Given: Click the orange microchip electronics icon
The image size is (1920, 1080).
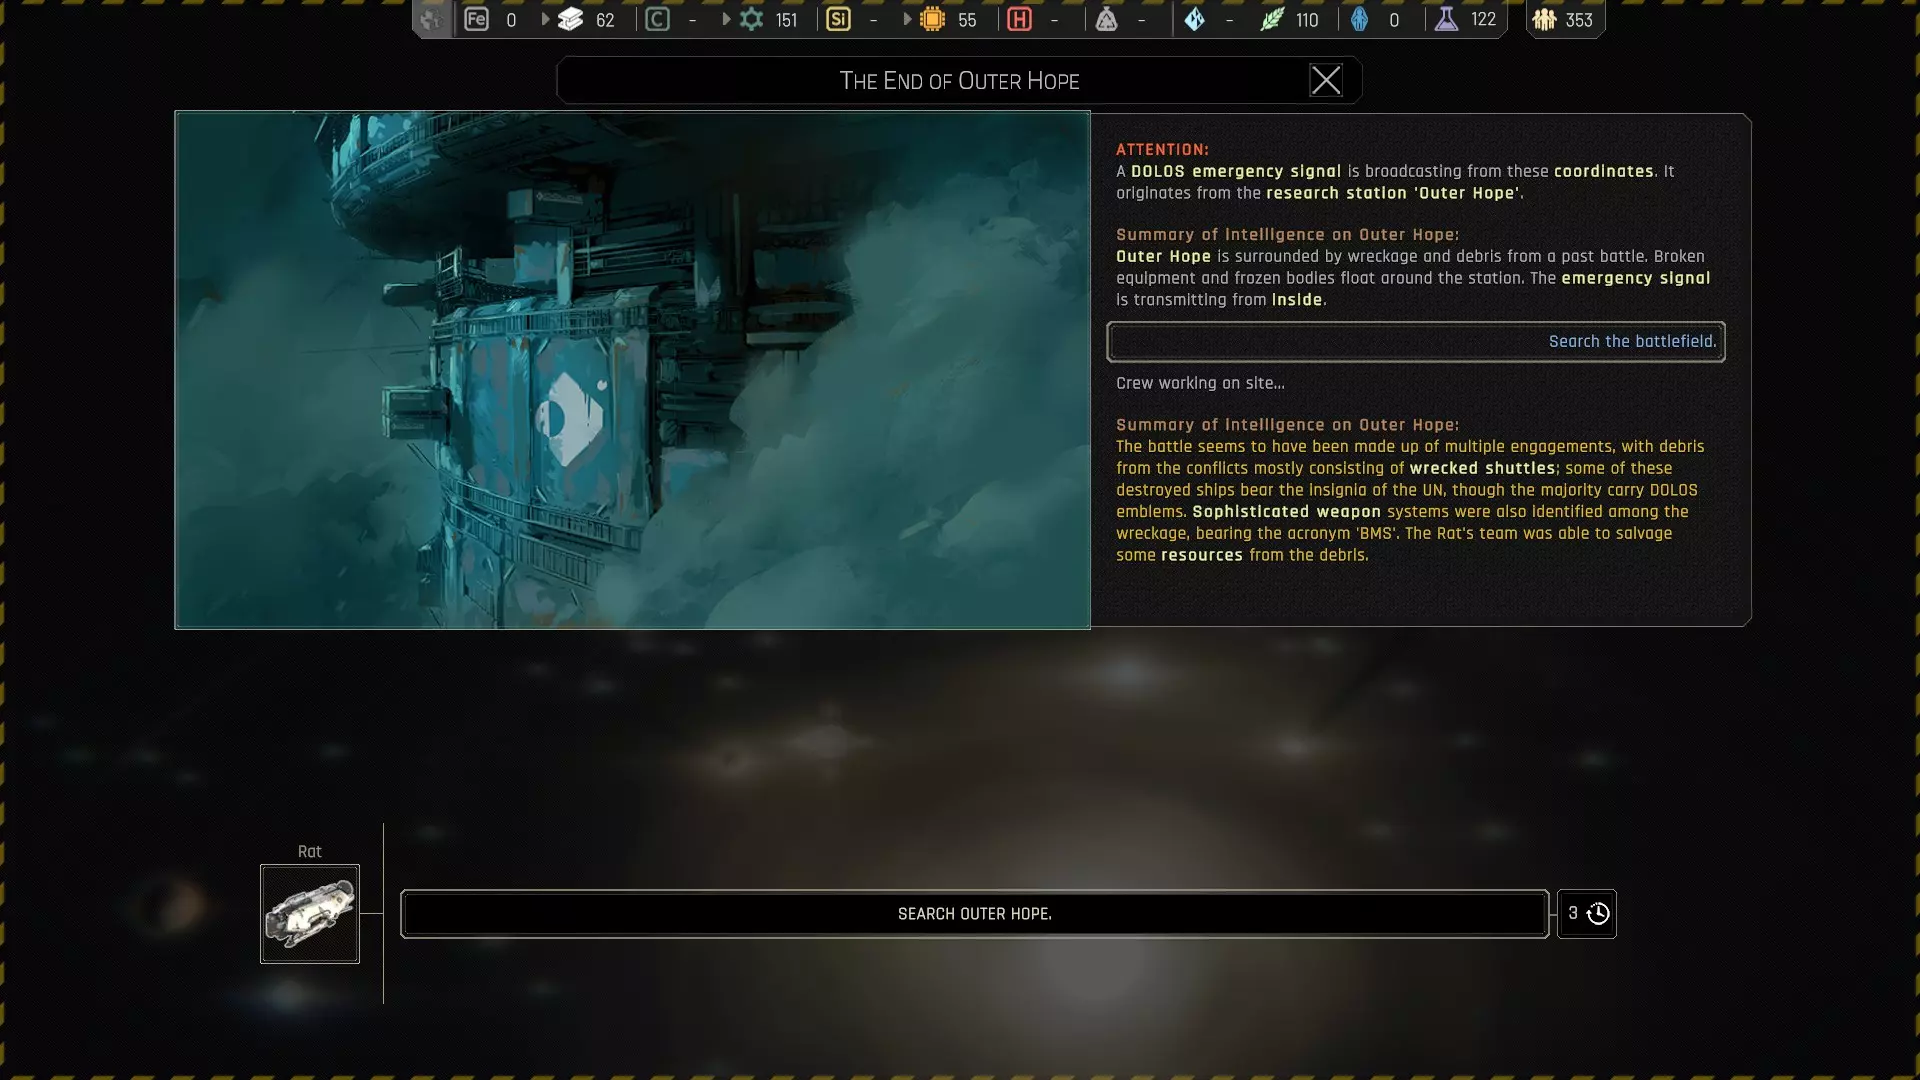Looking at the screenshot, I should [932, 19].
